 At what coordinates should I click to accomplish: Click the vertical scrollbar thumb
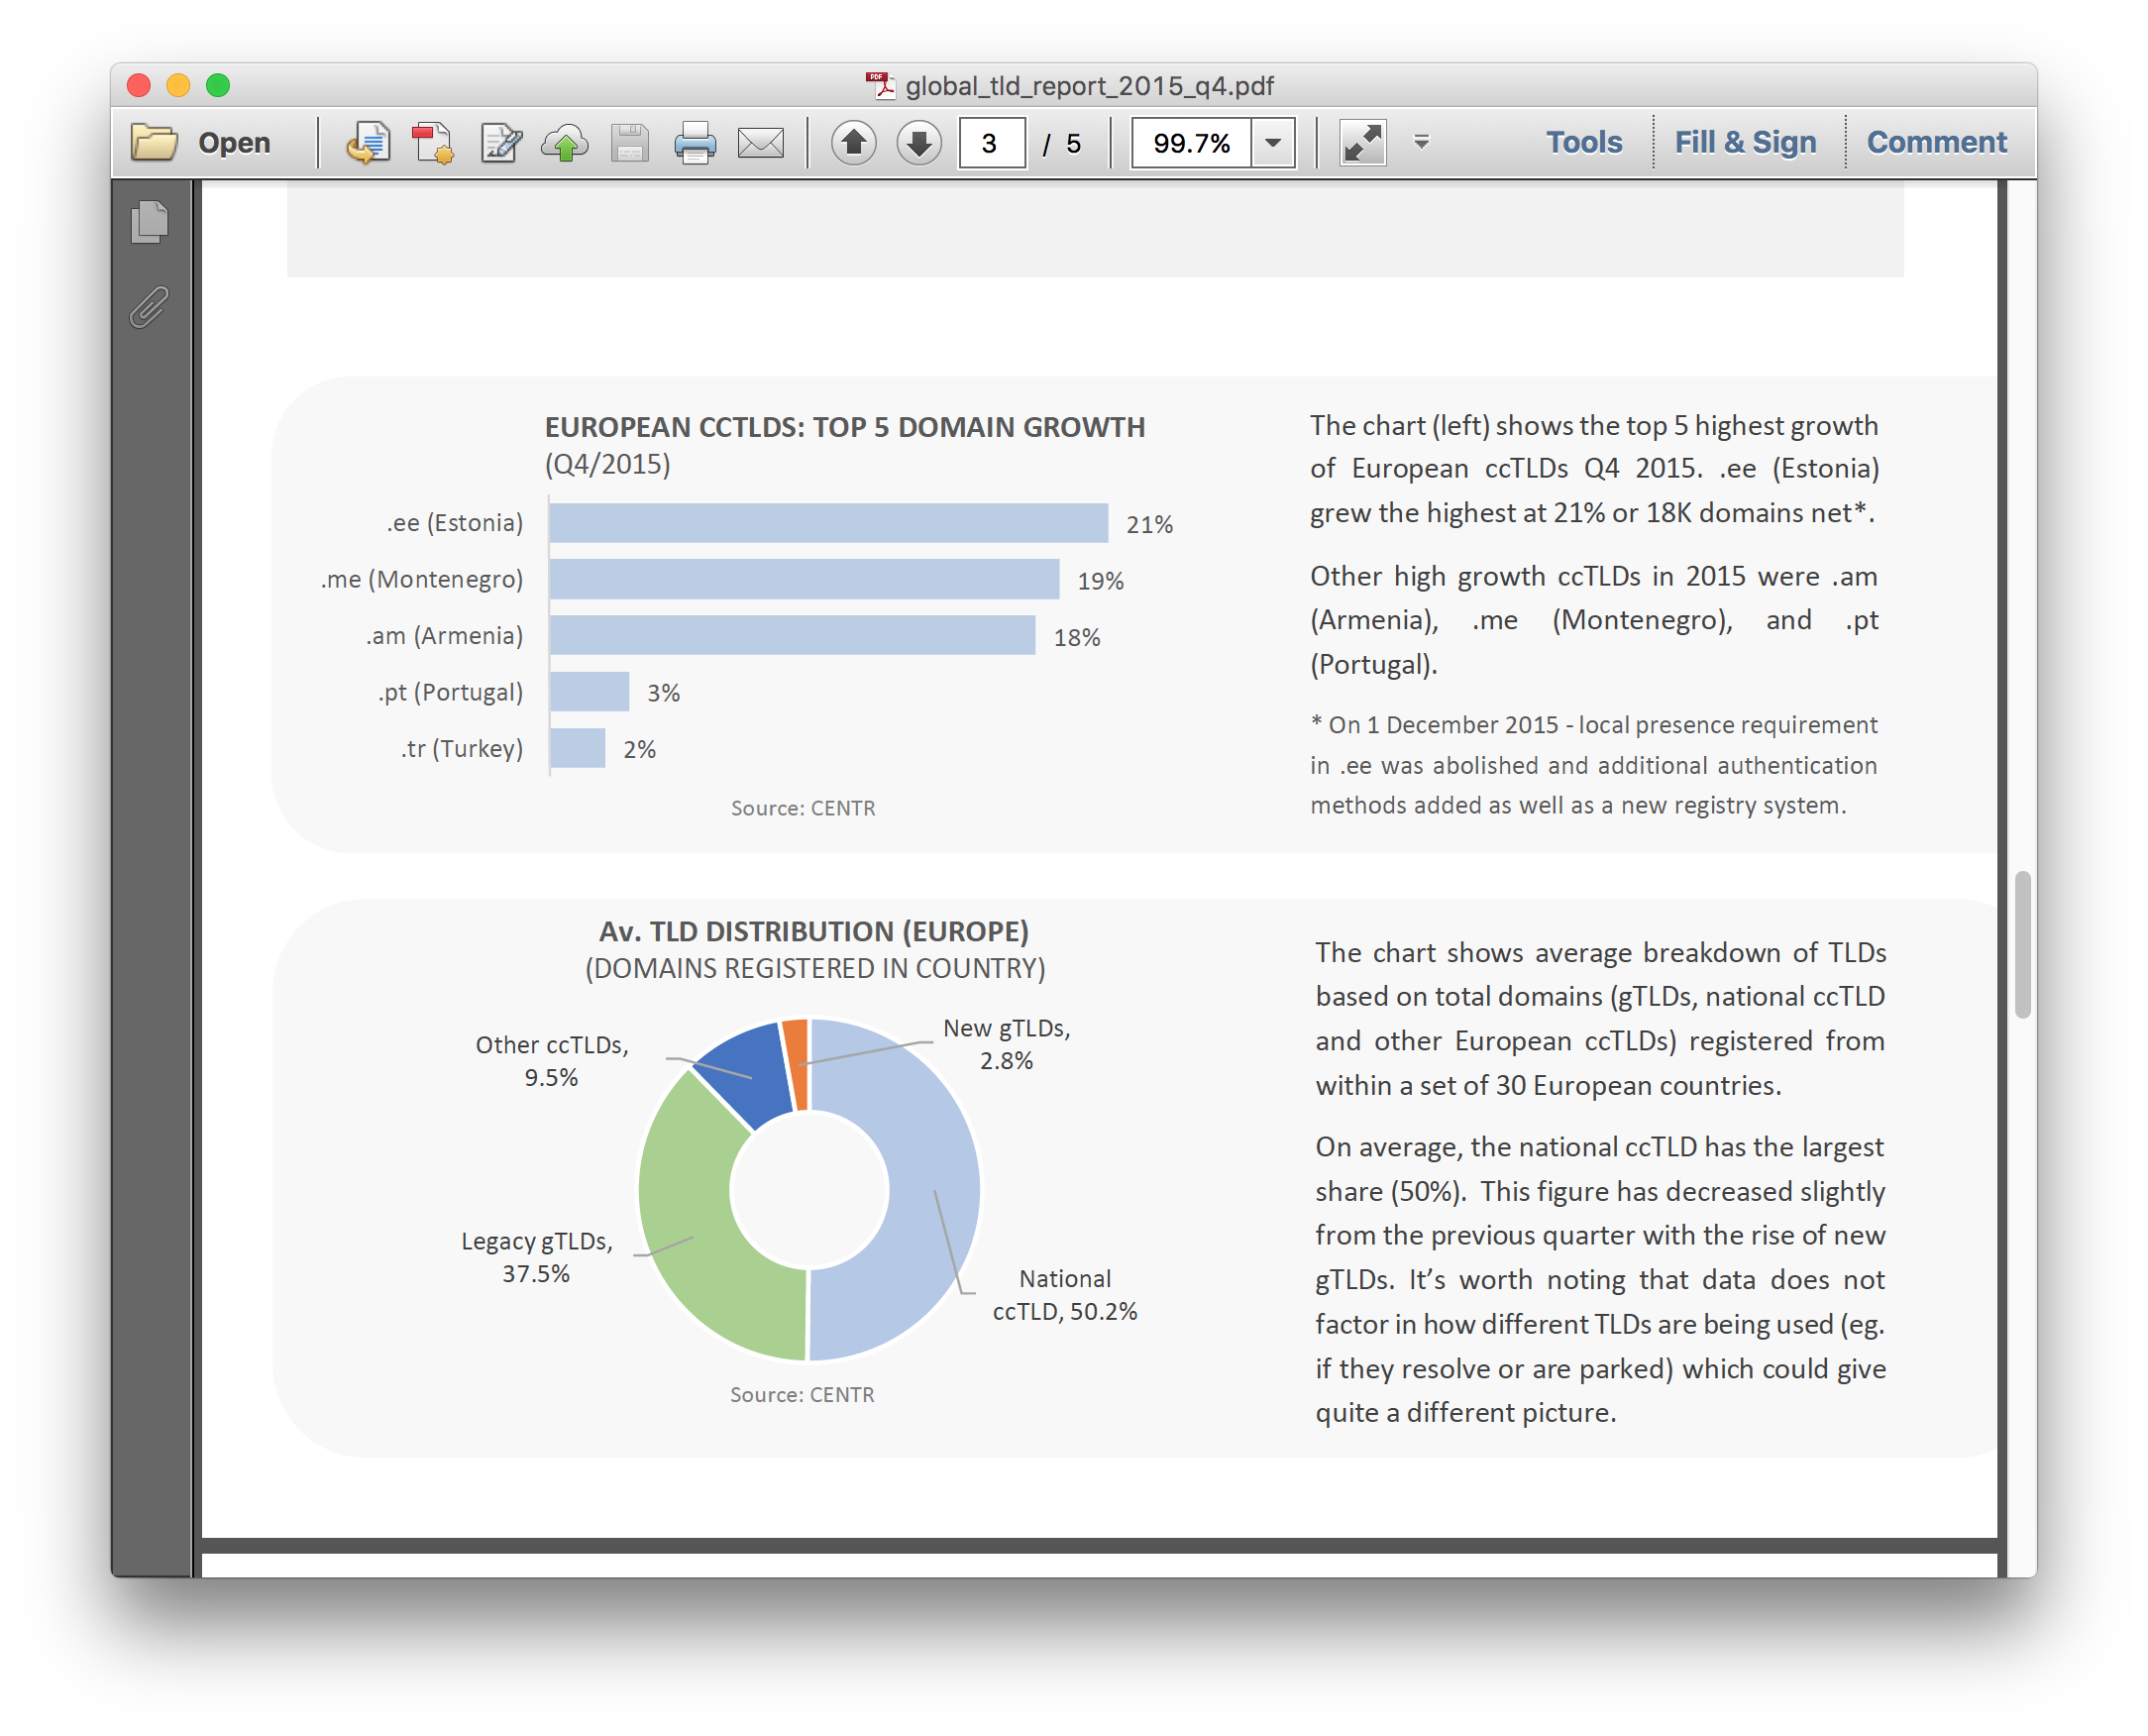(x=2022, y=944)
